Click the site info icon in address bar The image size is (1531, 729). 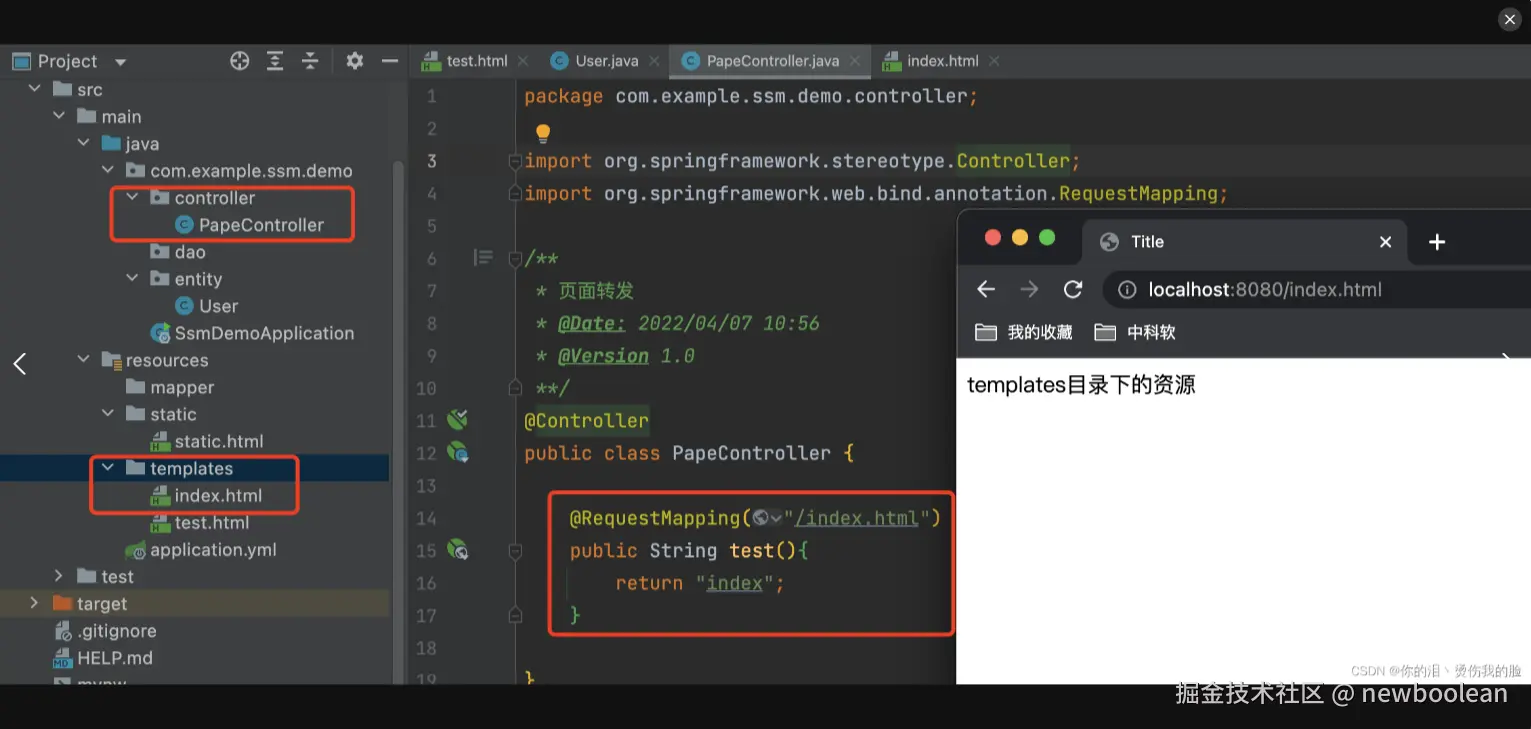[x=1127, y=290]
